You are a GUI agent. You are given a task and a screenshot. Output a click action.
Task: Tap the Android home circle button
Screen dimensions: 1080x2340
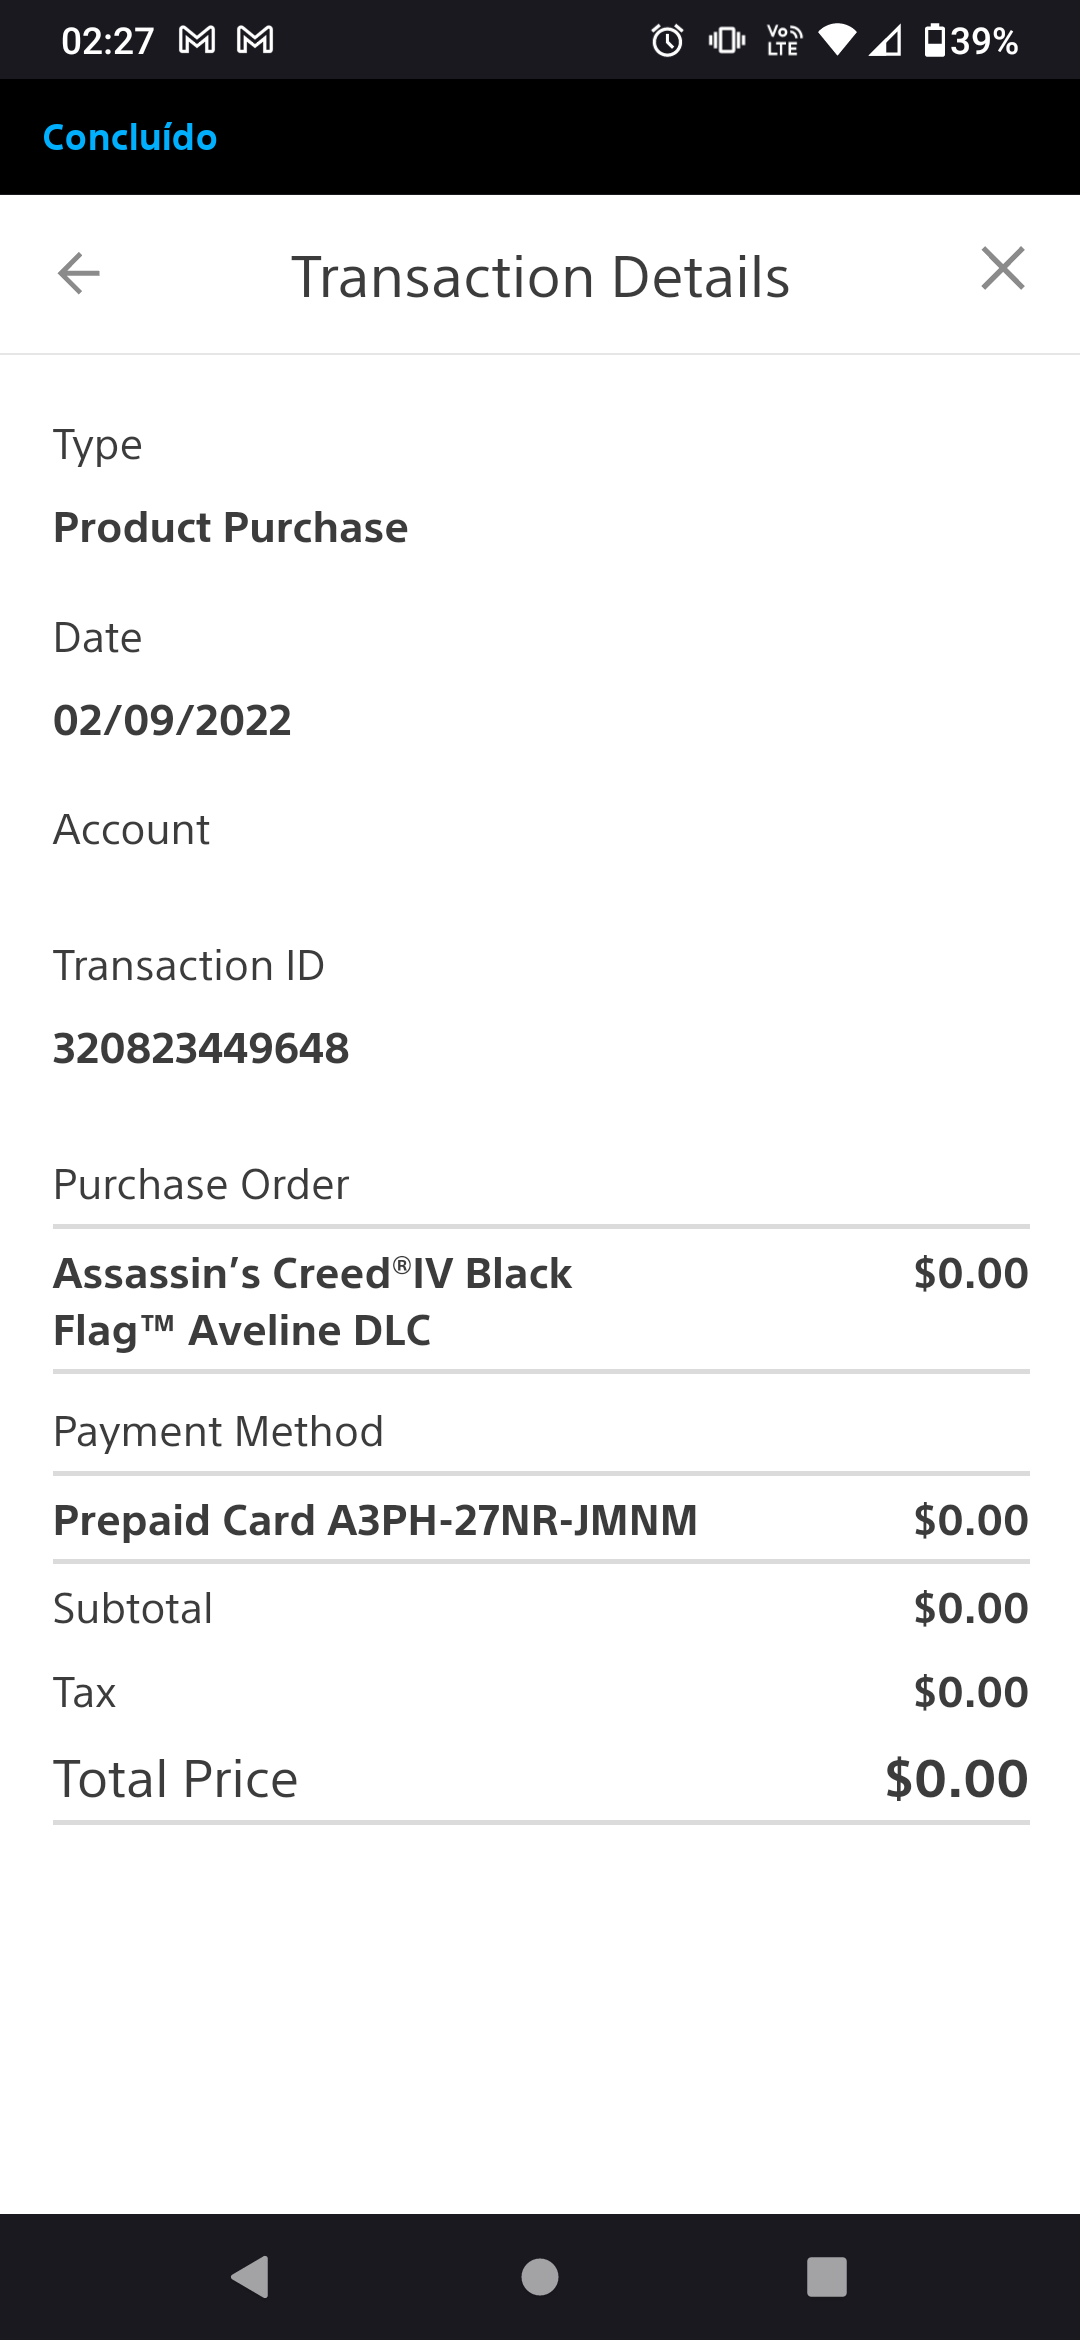pyautogui.click(x=540, y=2277)
